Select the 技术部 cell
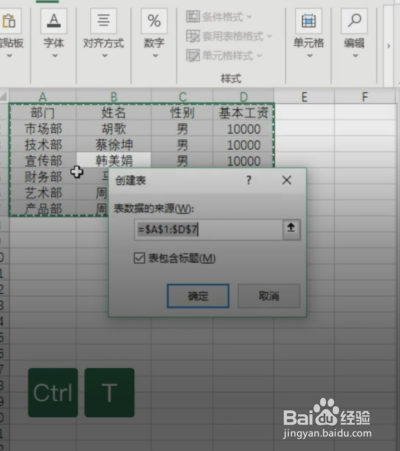The height and width of the screenshot is (451, 400). pyautogui.click(x=43, y=145)
